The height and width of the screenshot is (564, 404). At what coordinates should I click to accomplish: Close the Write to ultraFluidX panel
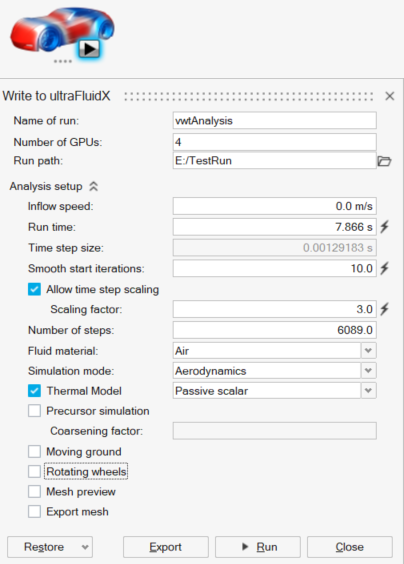click(390, 96)
